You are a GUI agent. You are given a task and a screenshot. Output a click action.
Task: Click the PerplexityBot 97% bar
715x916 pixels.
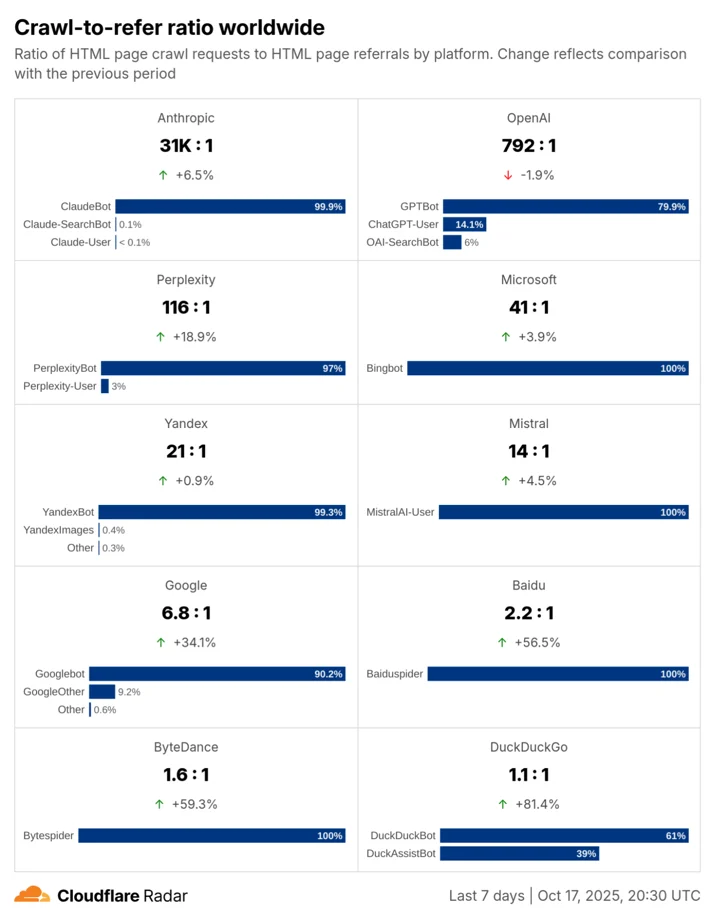[223, 369]
